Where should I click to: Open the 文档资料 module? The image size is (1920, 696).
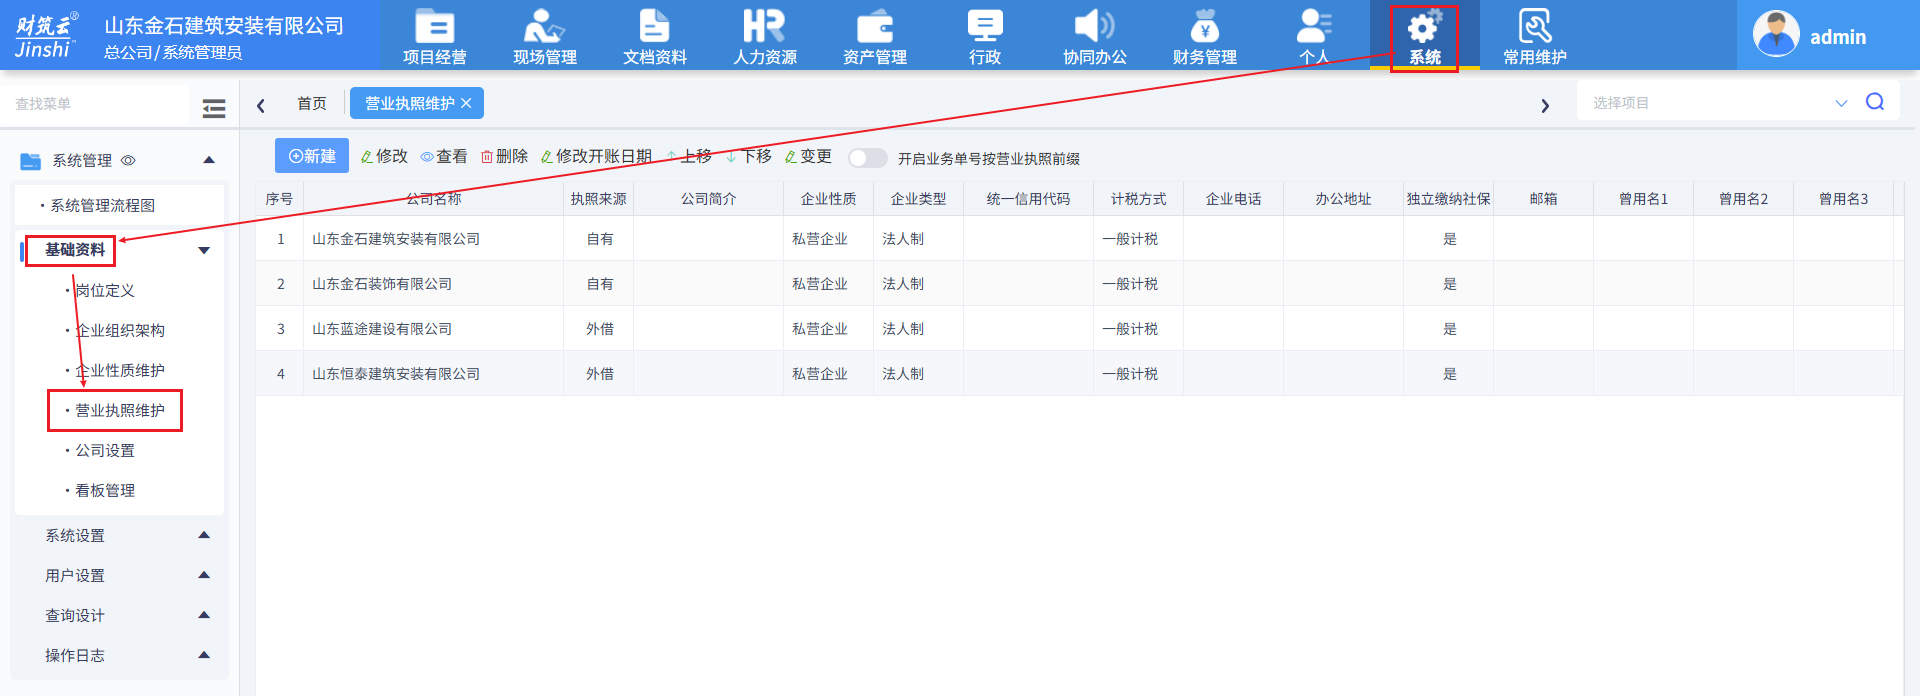[x=654, y=37]
